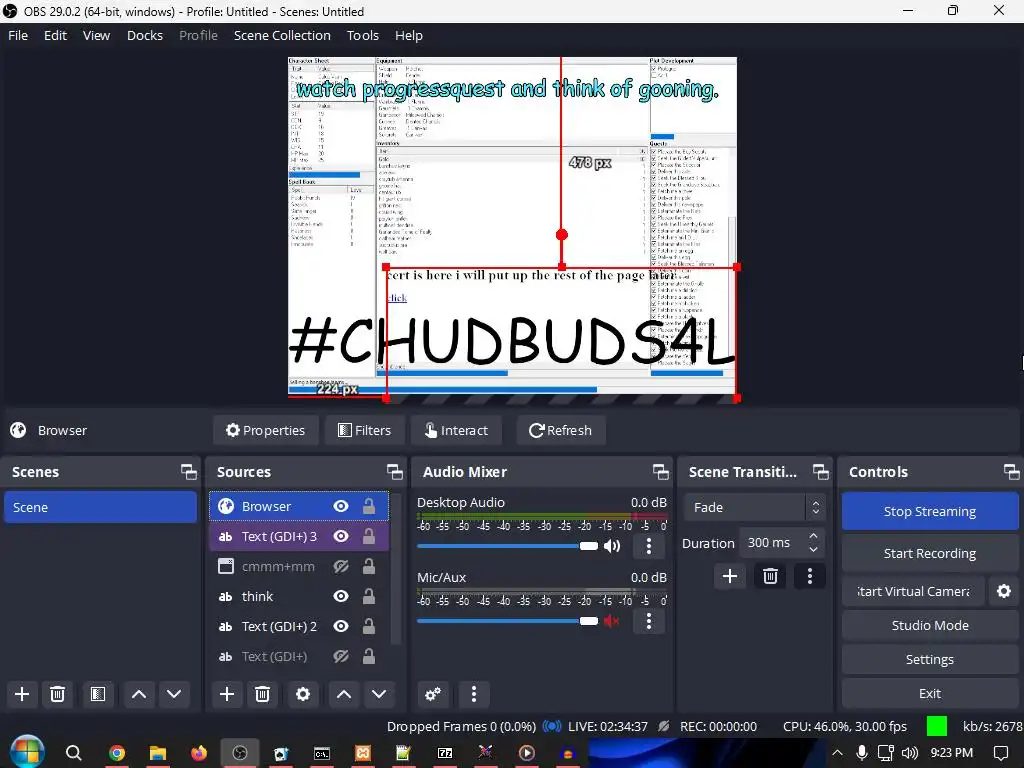Undock the Scenes panel
The width and height of the screenshot is (1024, 768).
[x=189, y=472]
